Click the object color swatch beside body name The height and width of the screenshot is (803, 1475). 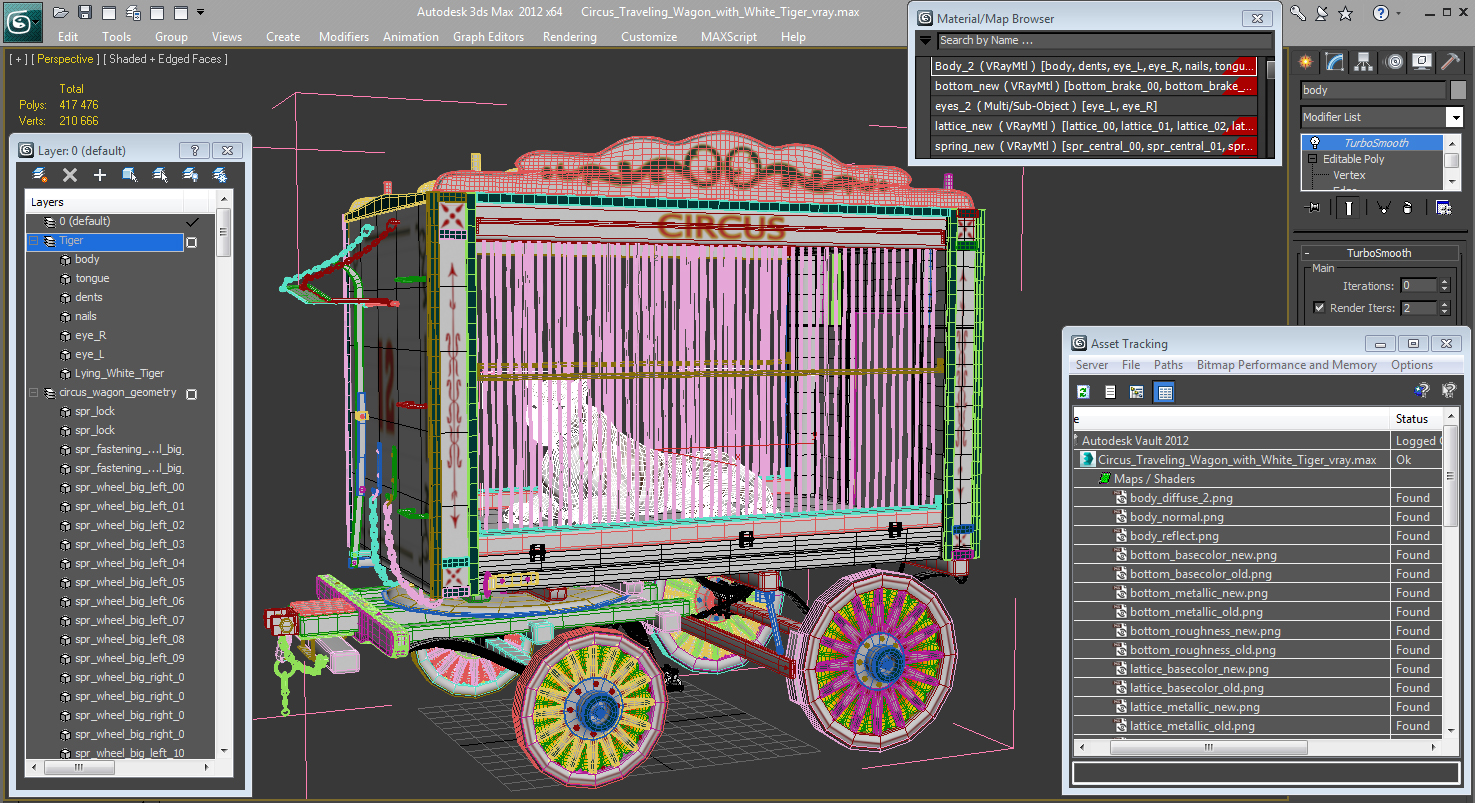(x=1457, y=90)
